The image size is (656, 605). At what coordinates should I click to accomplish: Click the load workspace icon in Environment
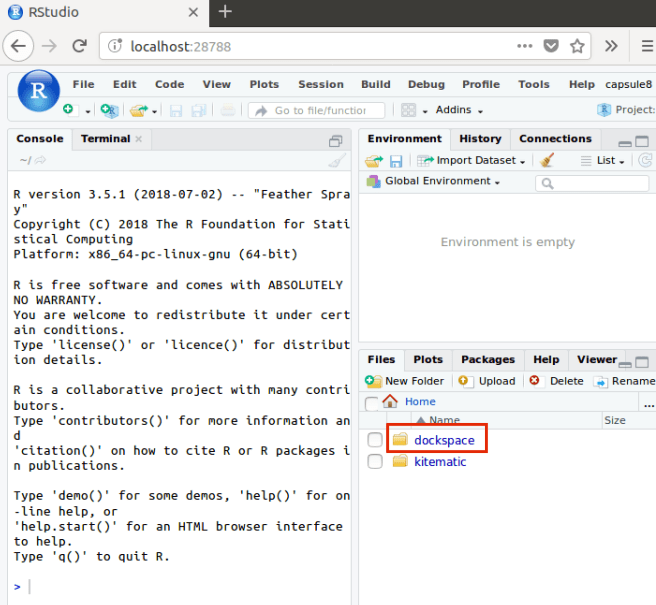tap(374, 160)
